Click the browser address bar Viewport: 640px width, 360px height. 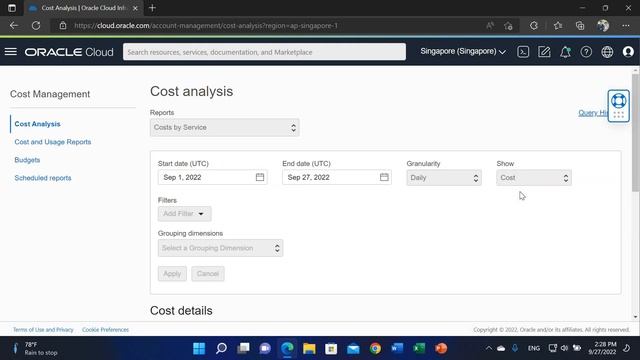click(x=269, y=26)
